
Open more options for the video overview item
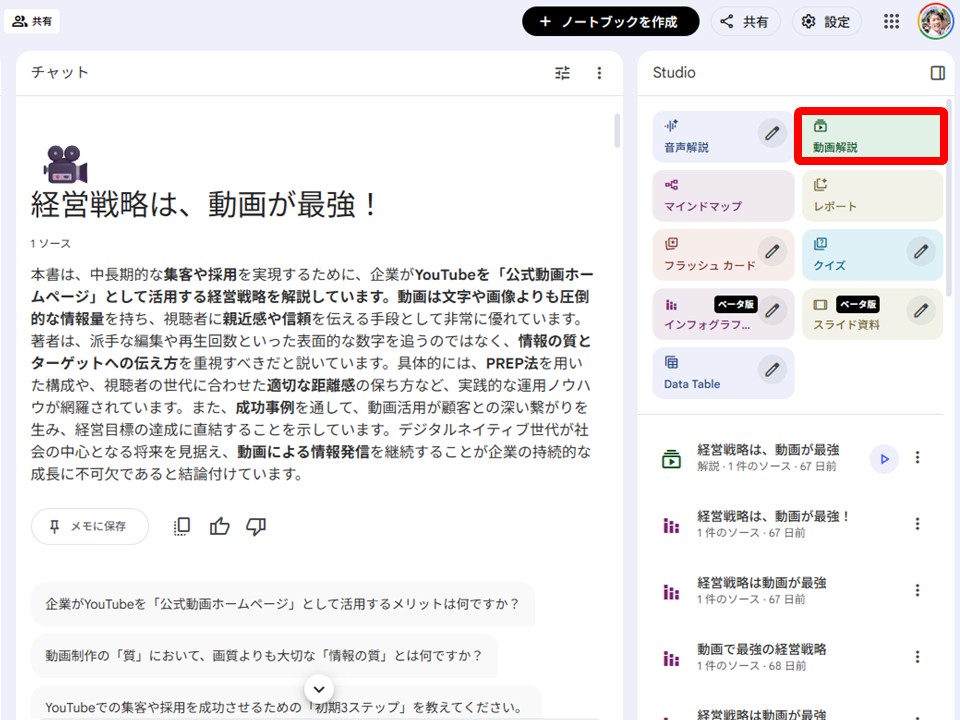click(x=917, y=457)
